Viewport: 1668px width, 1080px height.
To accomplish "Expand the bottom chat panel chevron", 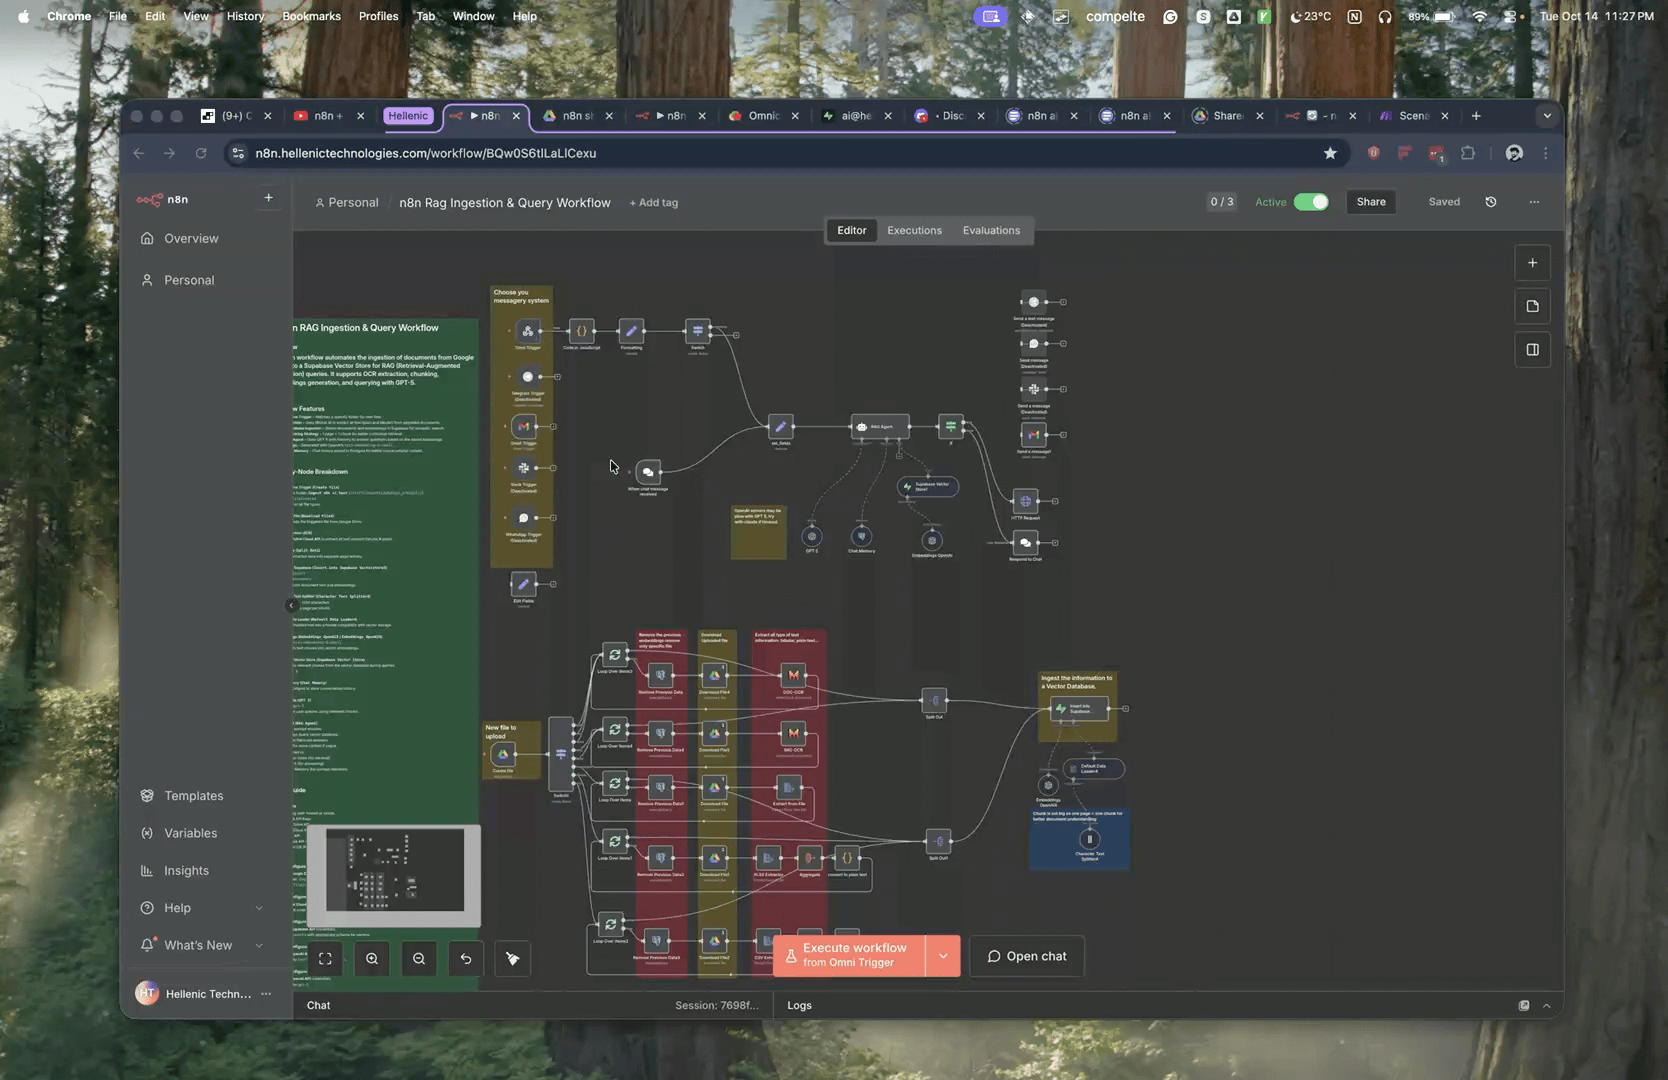I will (x=1547, y=1006).
